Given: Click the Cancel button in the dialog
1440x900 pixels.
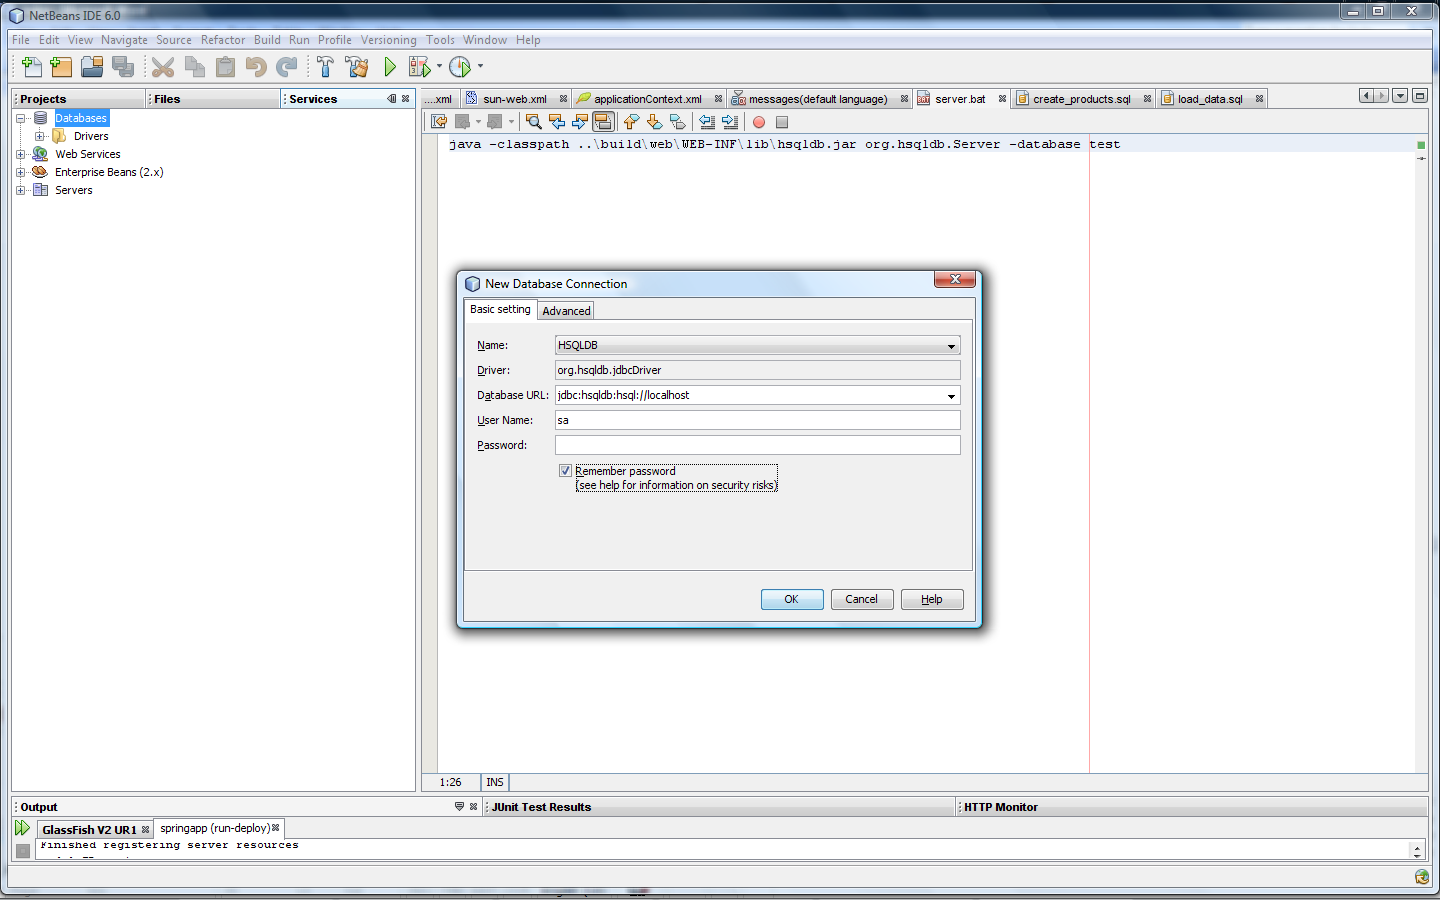Looking at the screenshot, I should coord(861,599).
